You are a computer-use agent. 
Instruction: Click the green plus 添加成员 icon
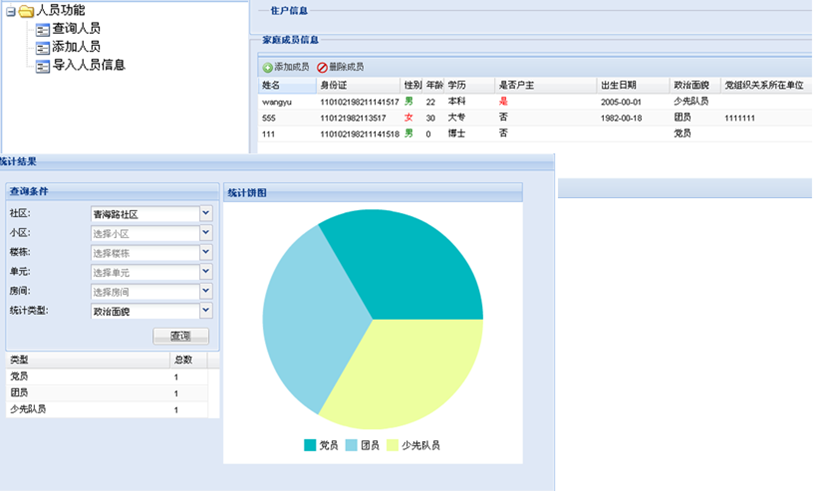(x=268, y=67)
